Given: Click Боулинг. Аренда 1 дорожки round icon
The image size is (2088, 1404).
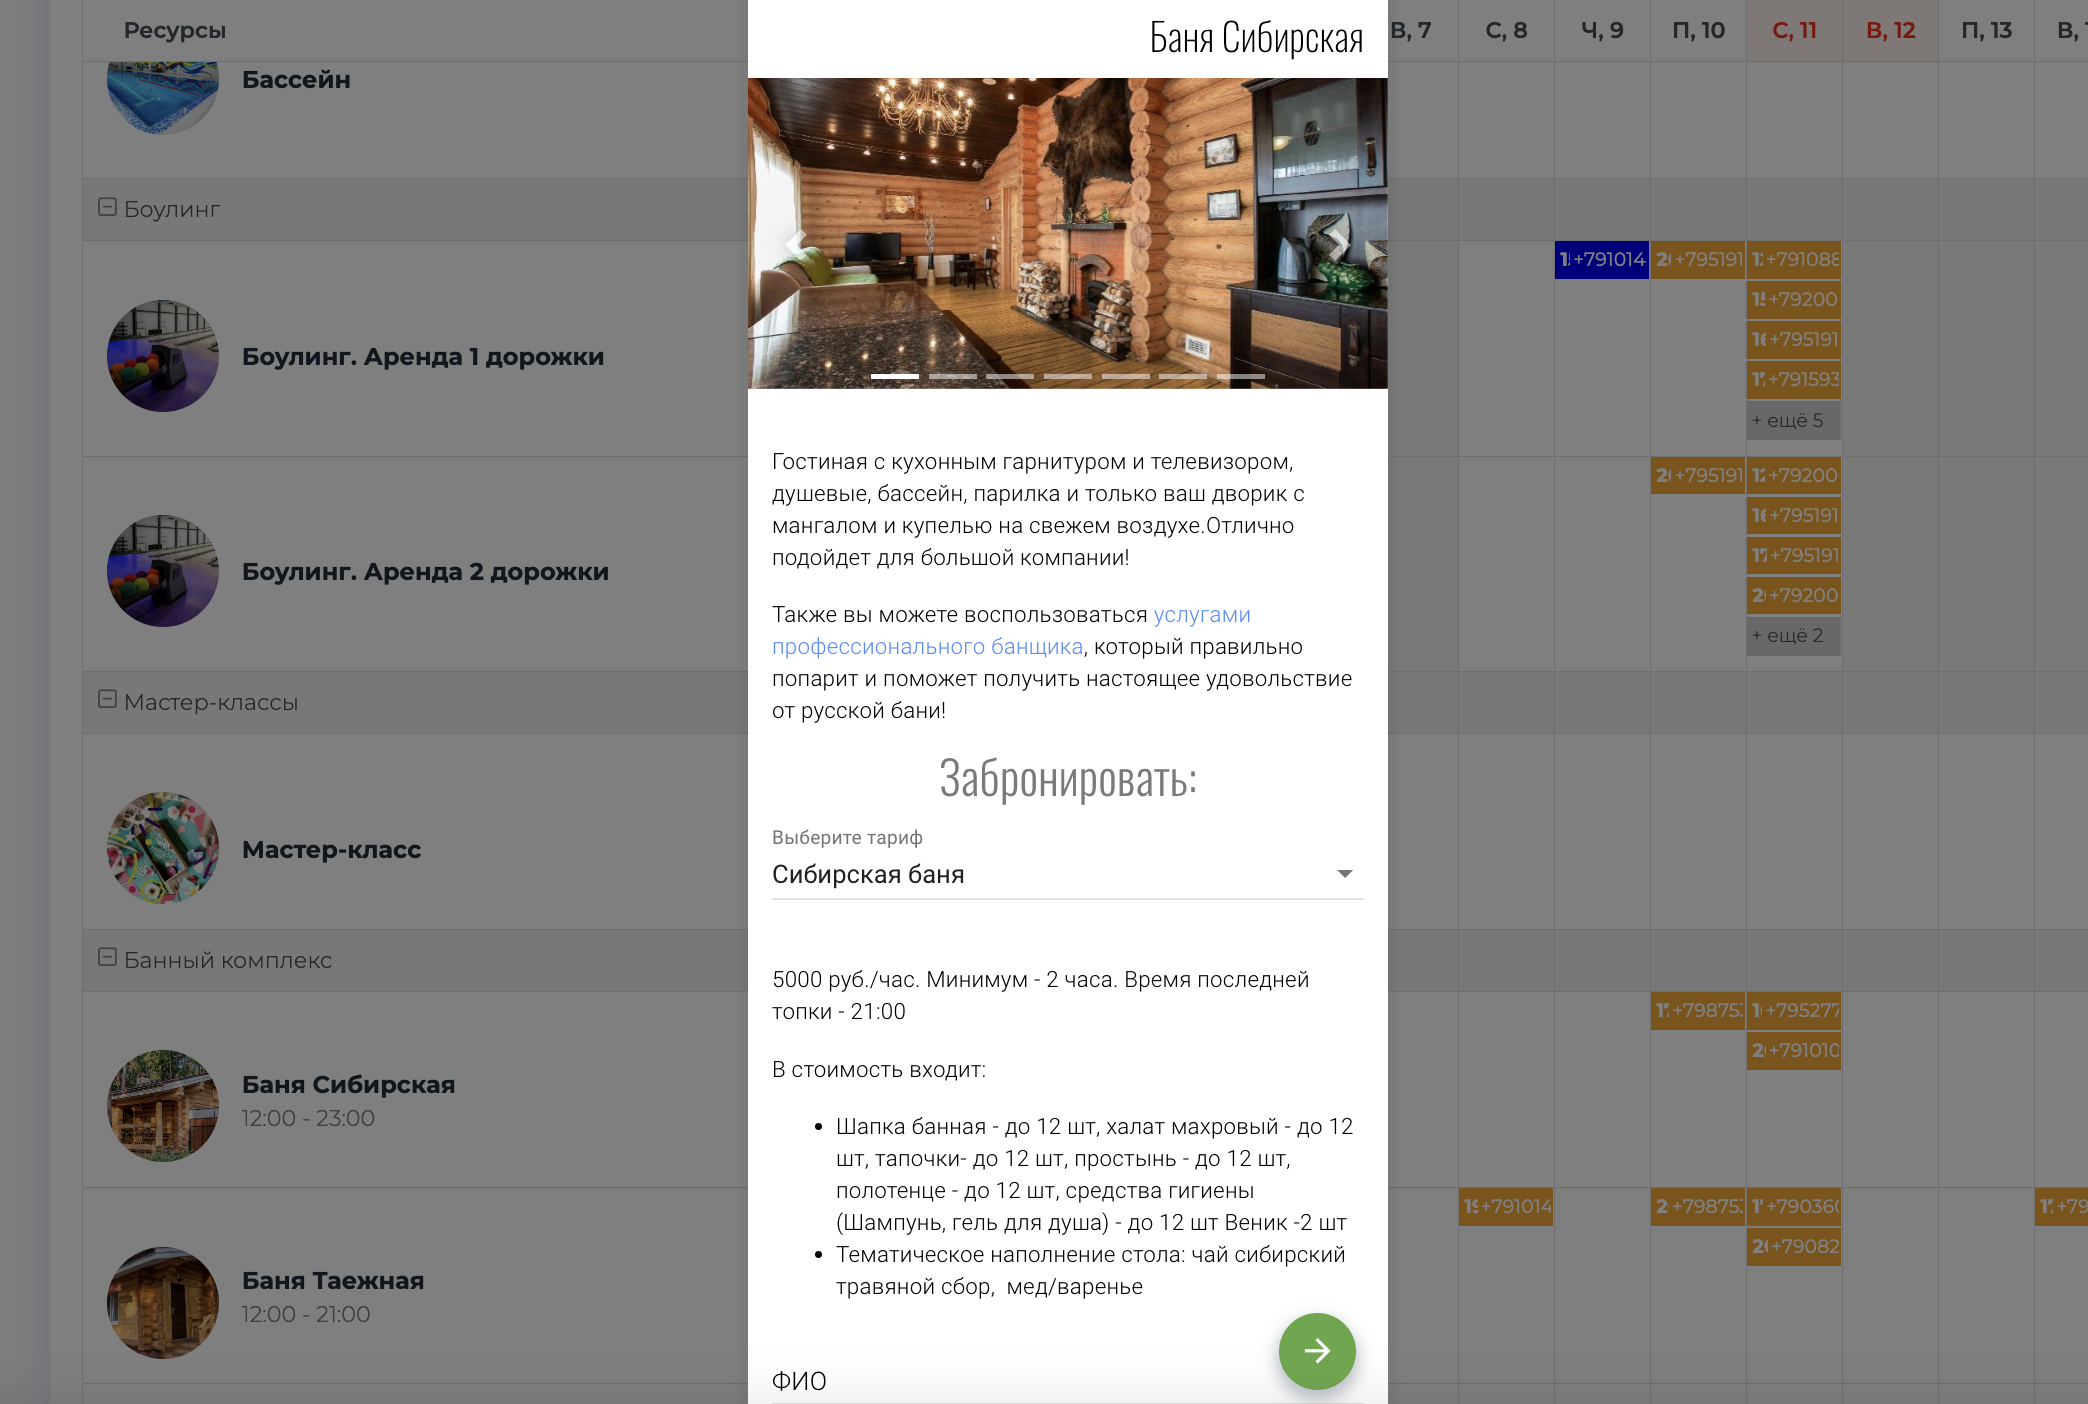Looking at the screenshot, I should [x=162, y=356].
